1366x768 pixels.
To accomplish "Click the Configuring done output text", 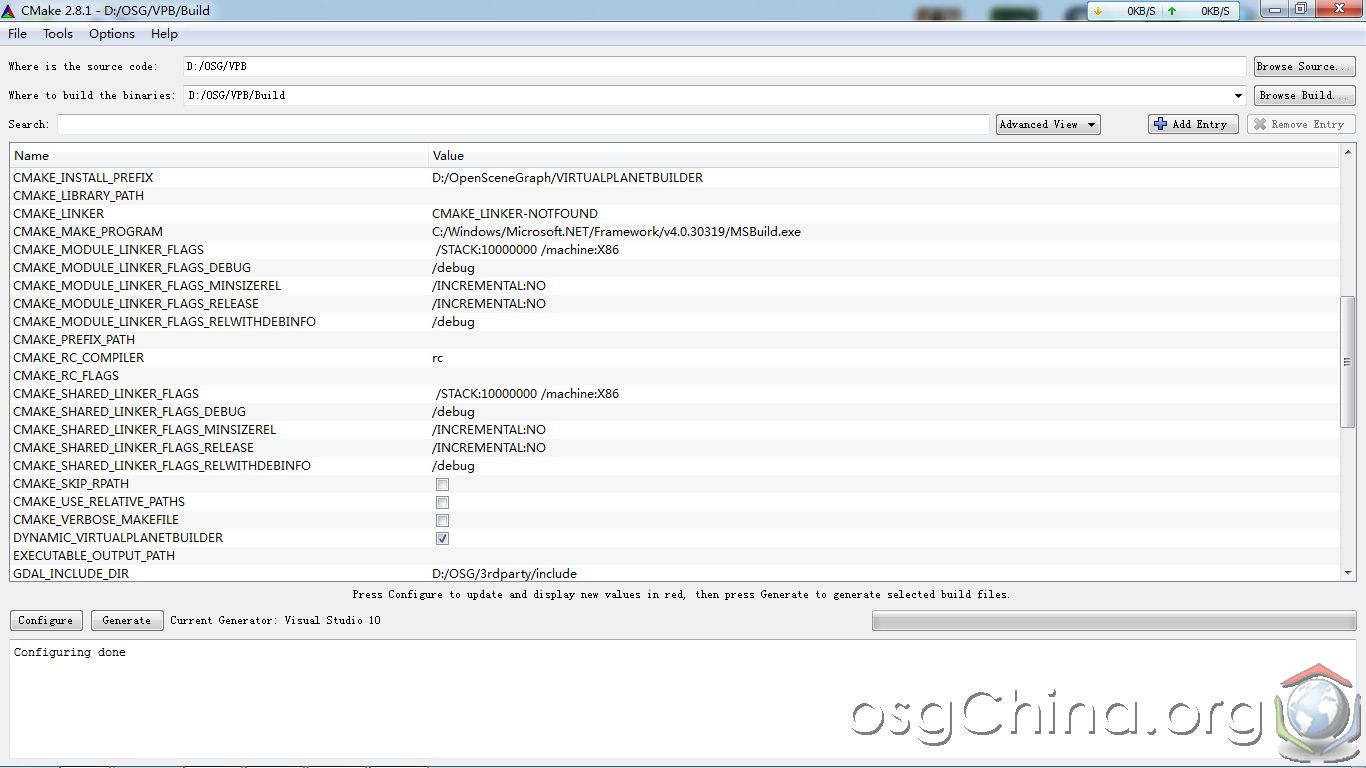I will point(70,652).
